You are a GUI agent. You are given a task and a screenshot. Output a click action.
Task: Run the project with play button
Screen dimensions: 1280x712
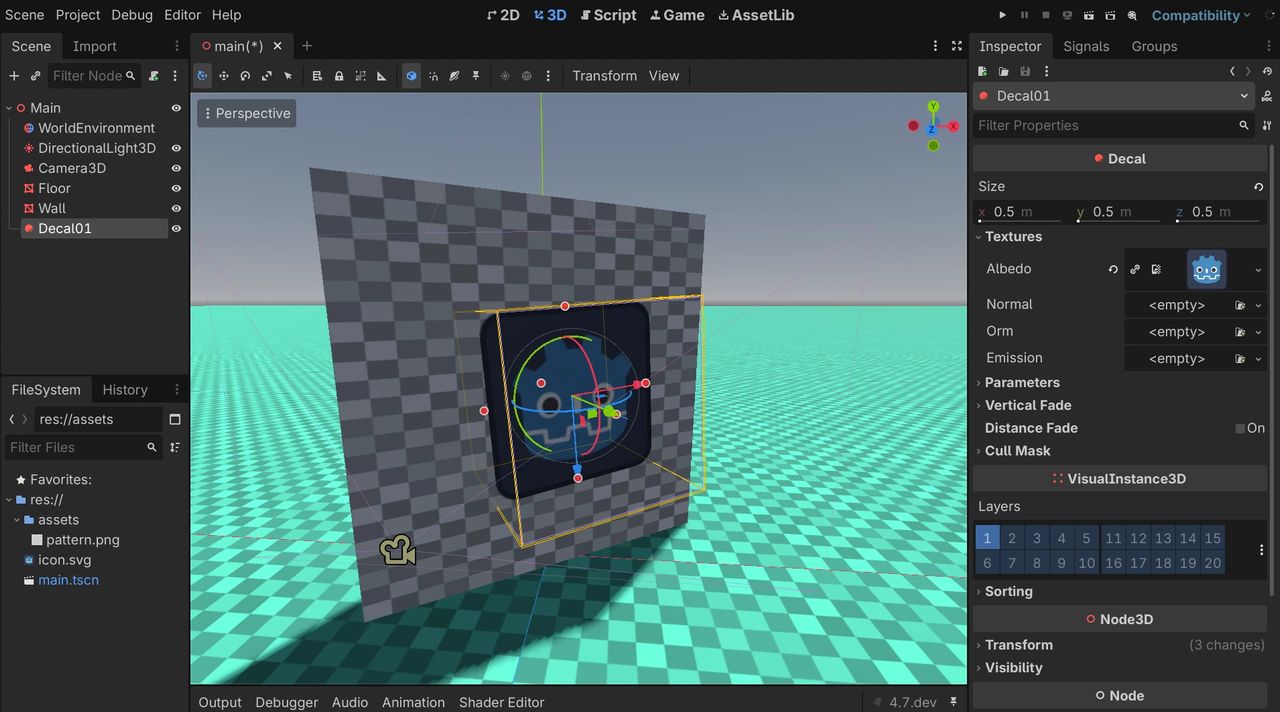click(x=1003, y=15)
